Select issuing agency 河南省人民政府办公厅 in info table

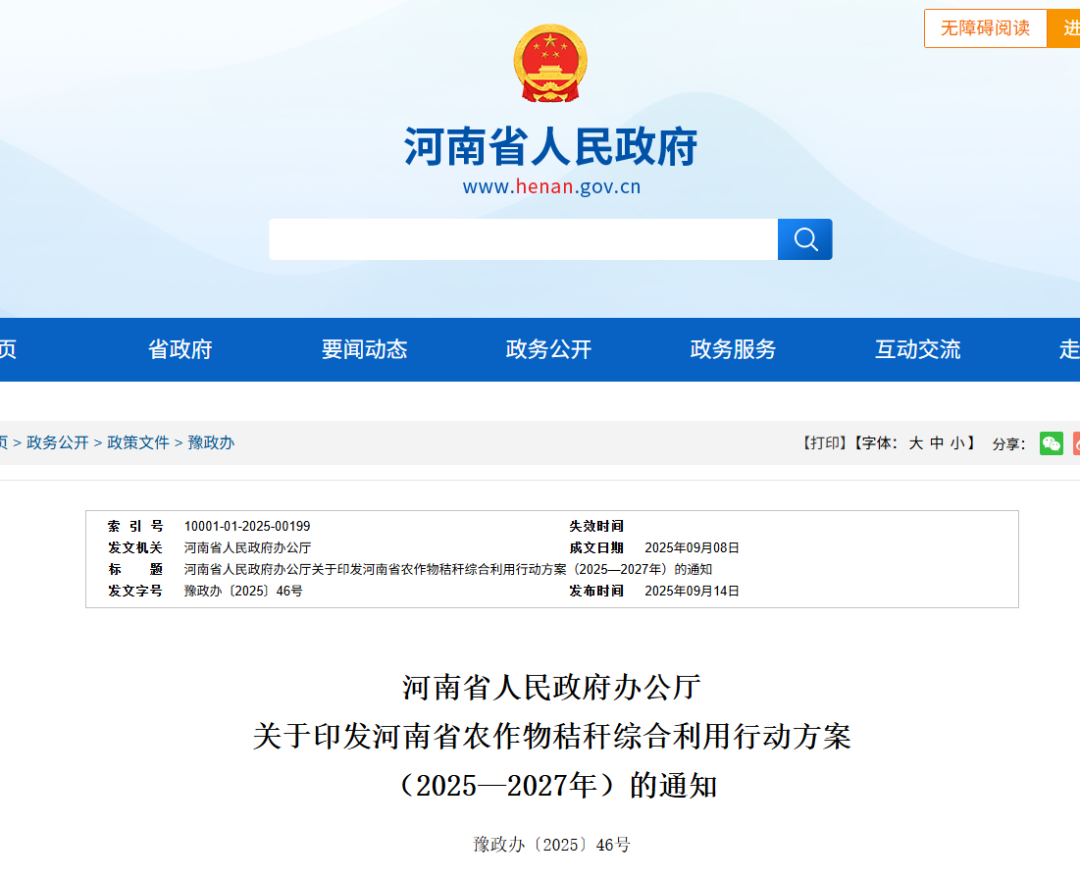tap(247, 548)
